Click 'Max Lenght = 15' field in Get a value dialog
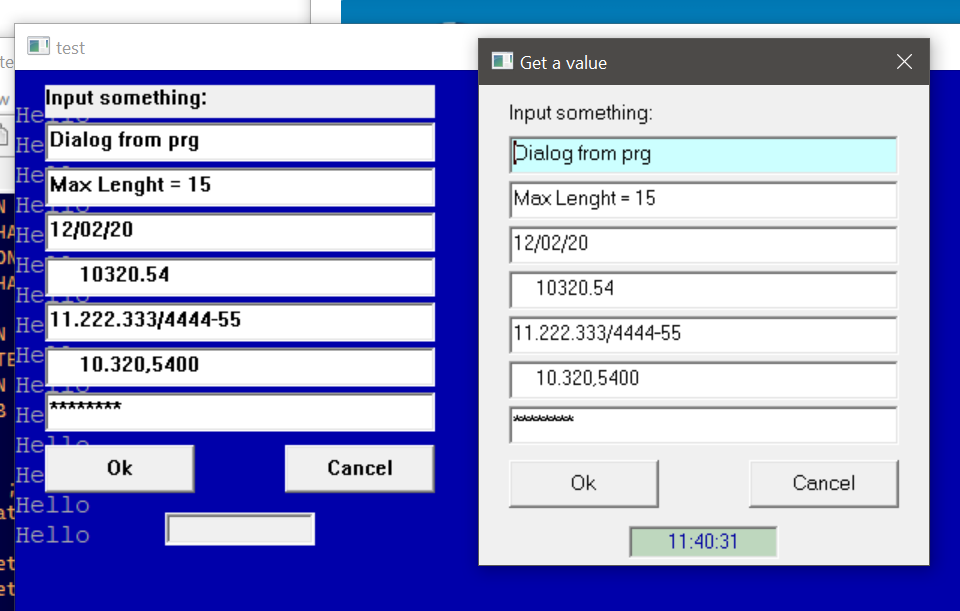 (x=703, y=200)
